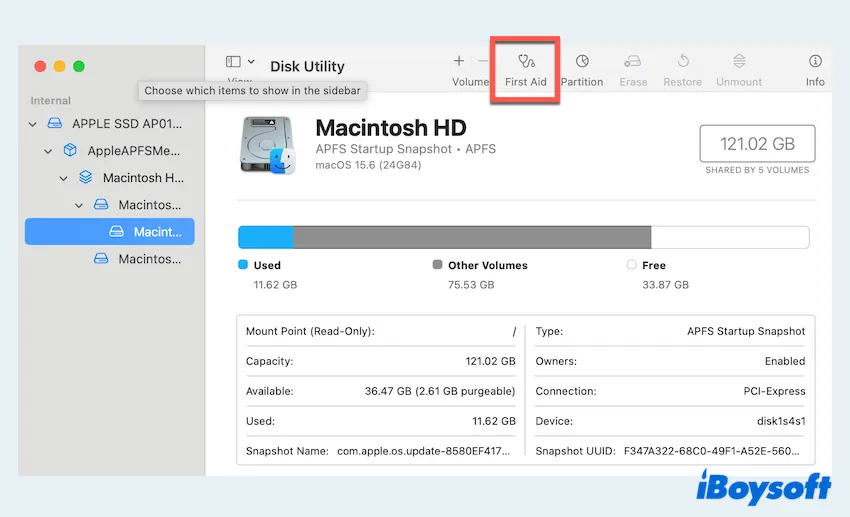
Task: Click the Unmount toolbar icon
Action: [x=739, y=61]
